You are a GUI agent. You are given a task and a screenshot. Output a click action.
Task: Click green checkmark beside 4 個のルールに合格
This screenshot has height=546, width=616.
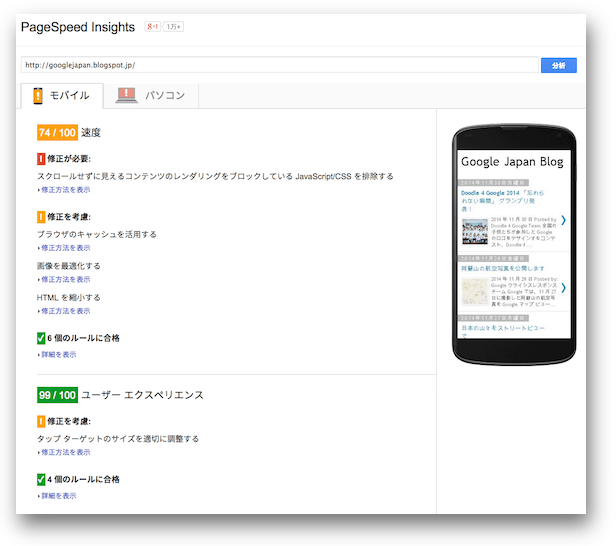(41, 479)
